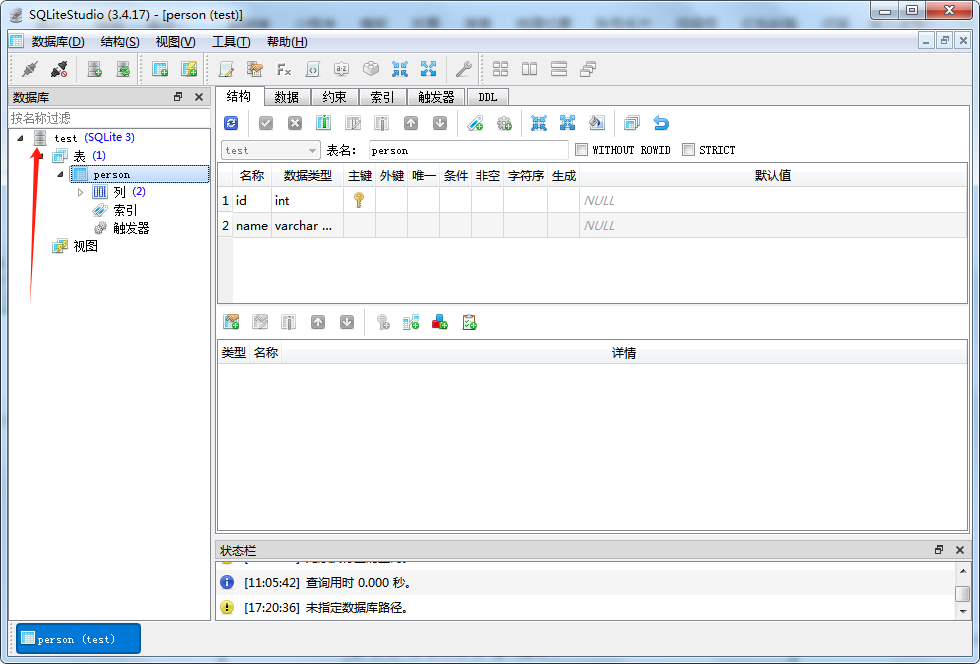
Task: Switch to the 数据 tab
Action: coord(287,97)
